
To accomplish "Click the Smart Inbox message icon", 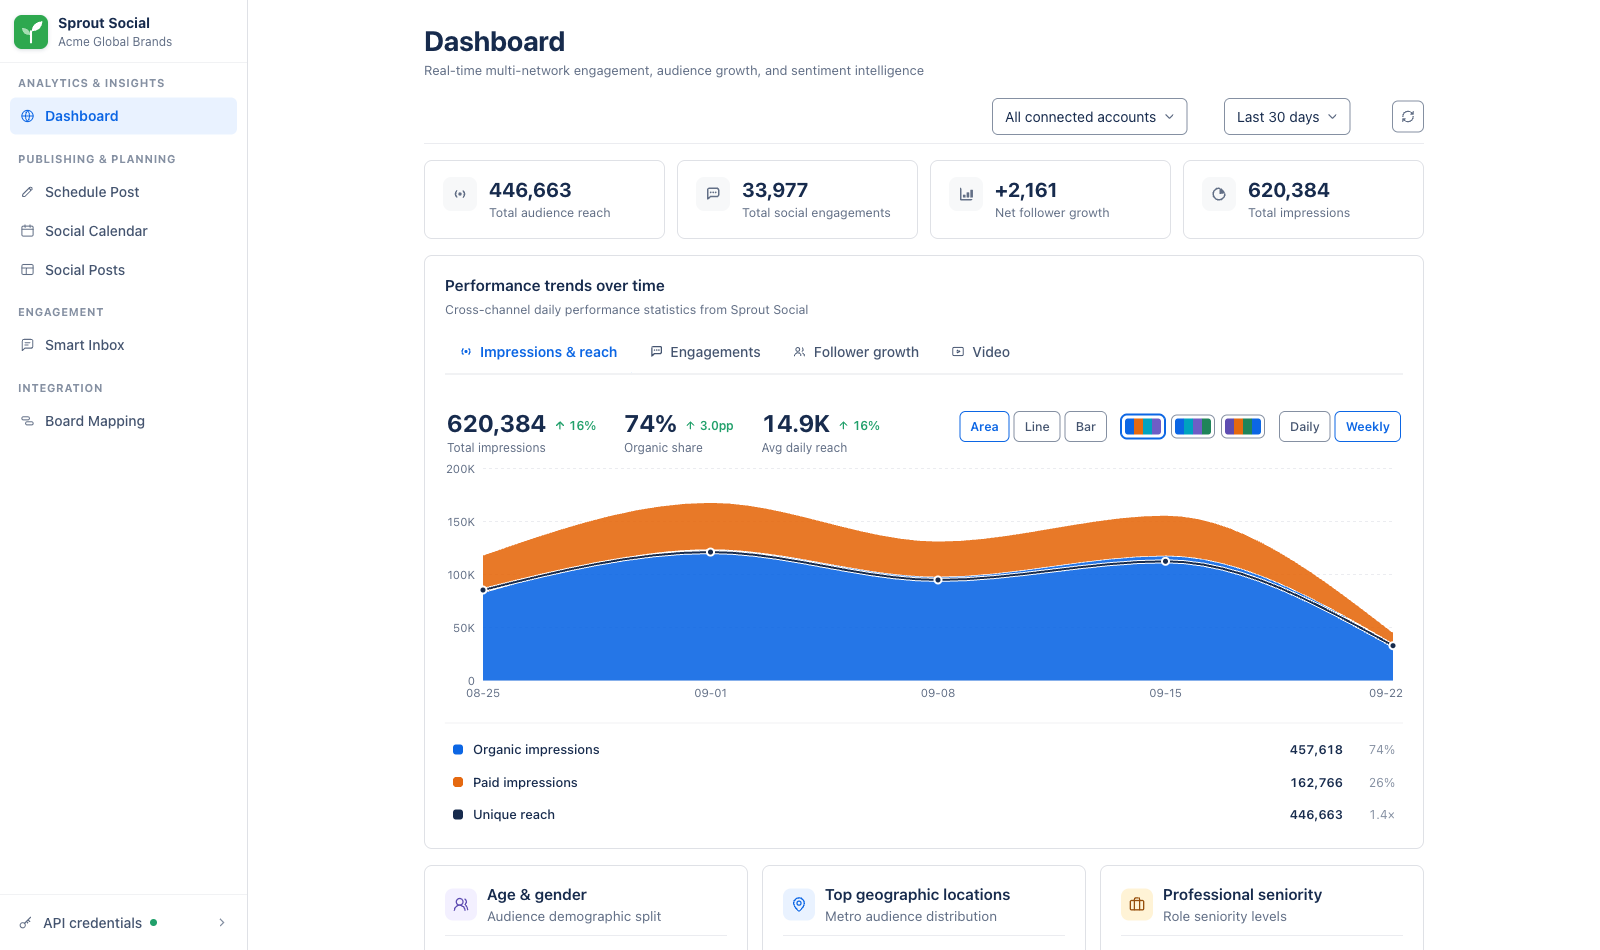I will coord(28,345).
